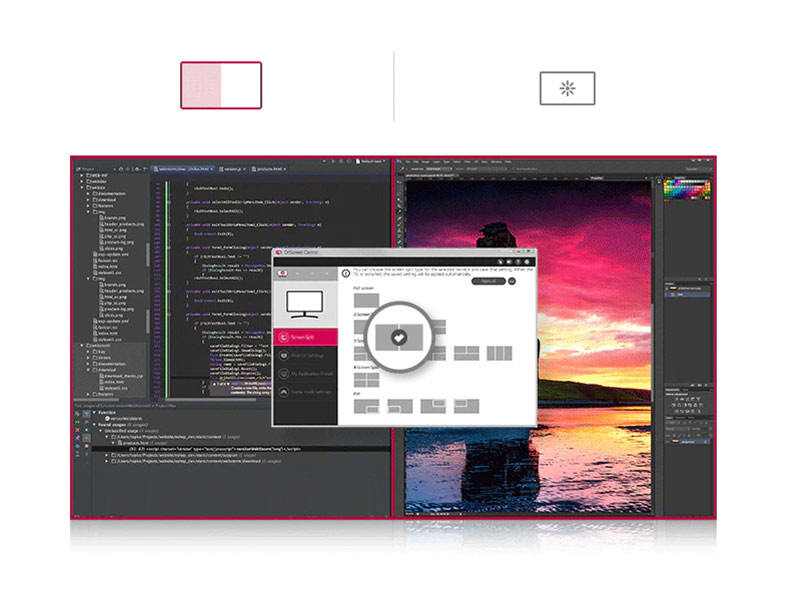Pick a color from the Photoshop Swatches panel

pyautogui.click(x=687, y=189)
